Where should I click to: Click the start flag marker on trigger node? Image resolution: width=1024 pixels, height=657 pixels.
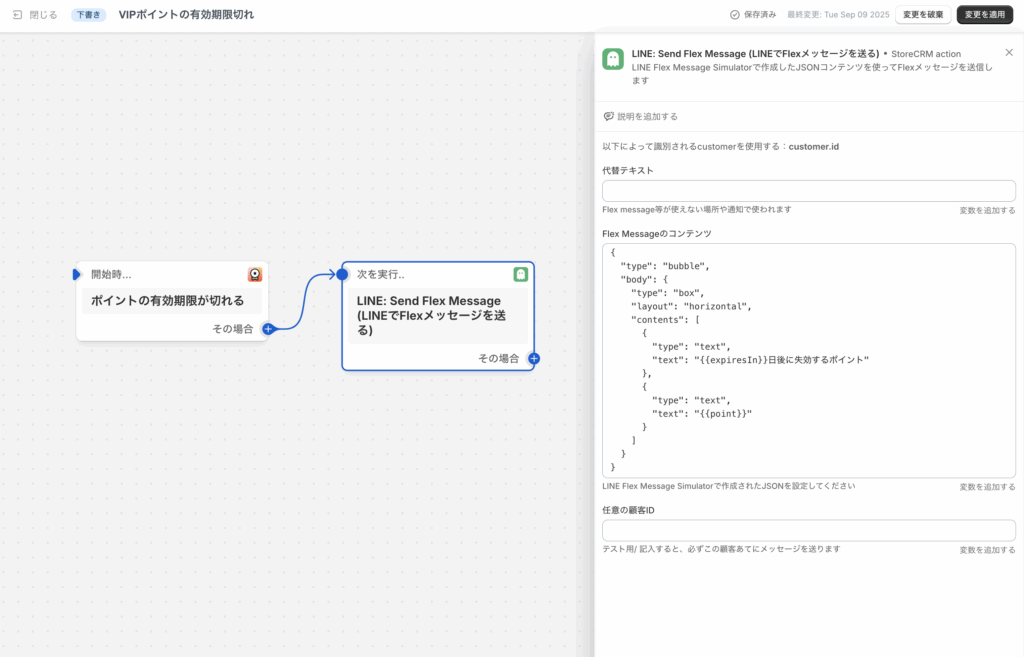(x=77, y=274)
